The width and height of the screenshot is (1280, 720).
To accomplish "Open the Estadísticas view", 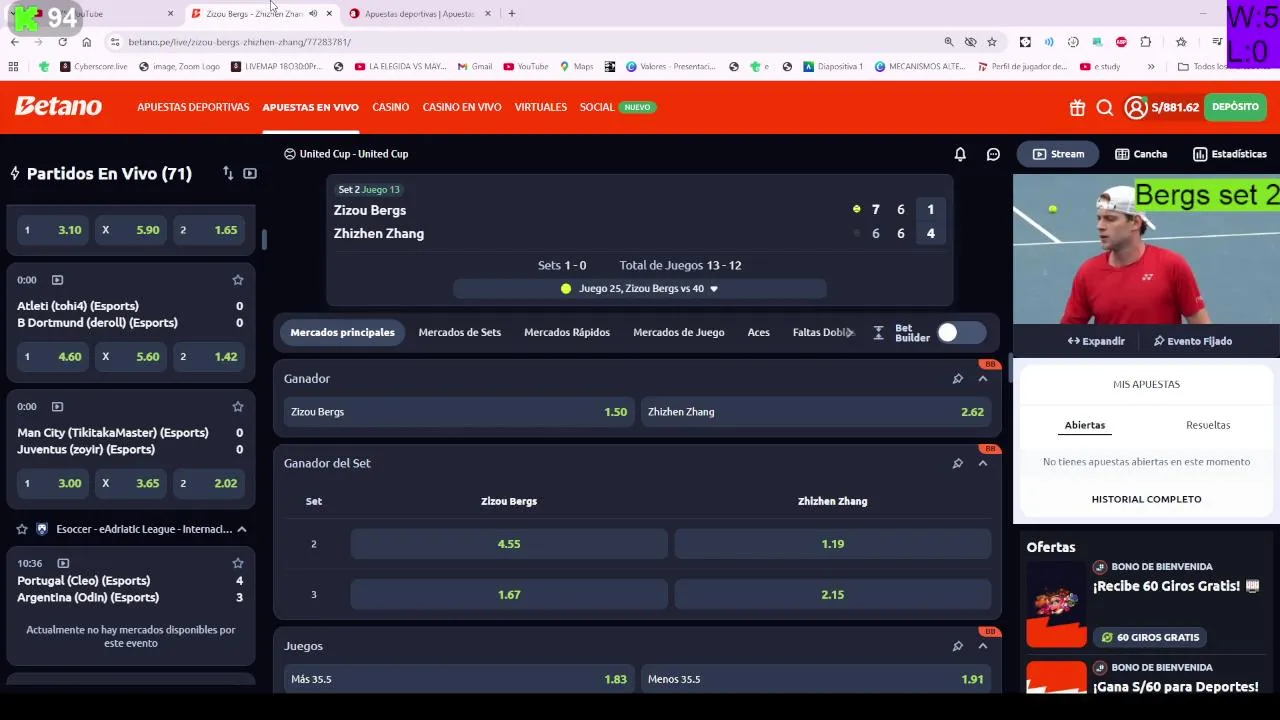I will point(1230,154).
